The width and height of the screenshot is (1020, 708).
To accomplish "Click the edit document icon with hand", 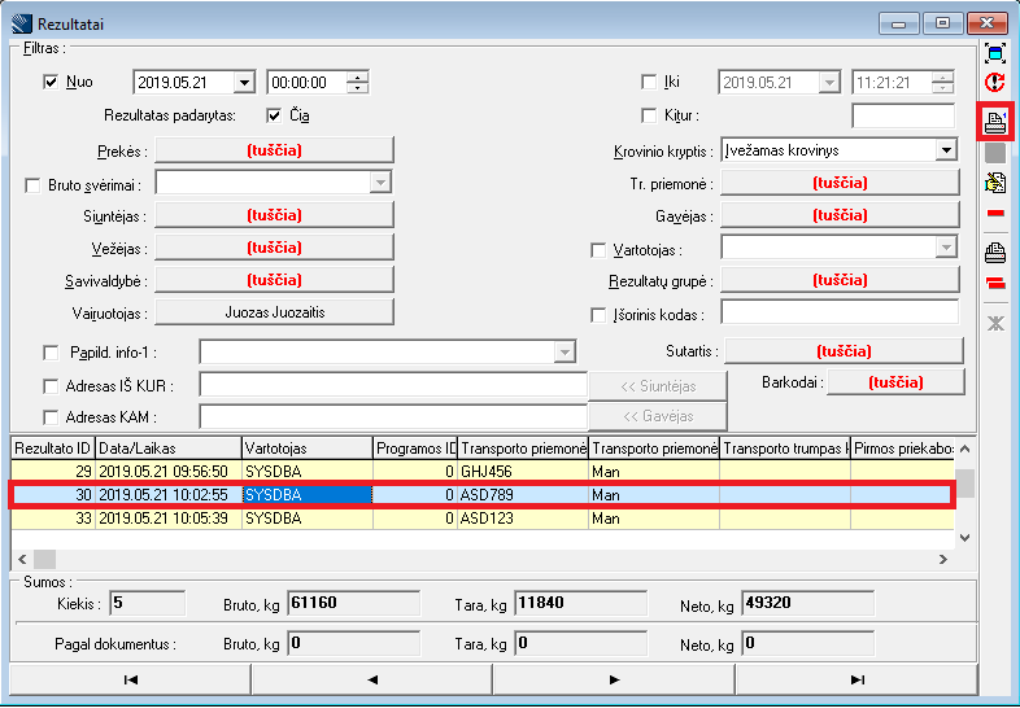I will point(994,182).
